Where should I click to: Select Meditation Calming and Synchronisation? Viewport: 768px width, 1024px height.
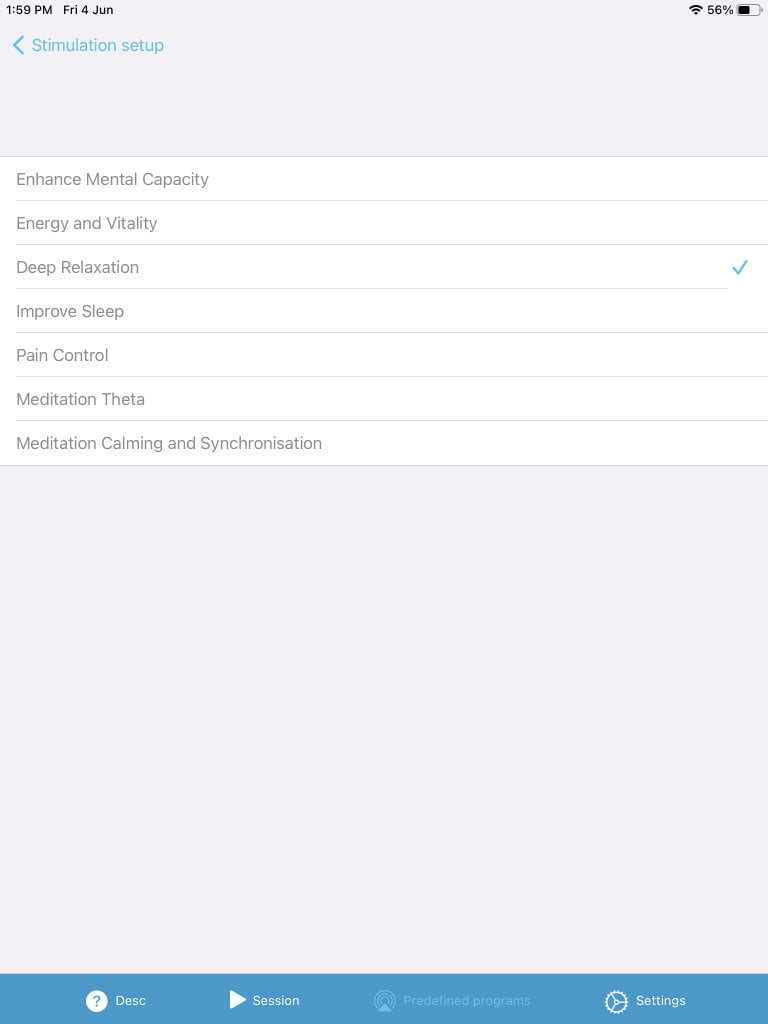[x=169, y=443]
